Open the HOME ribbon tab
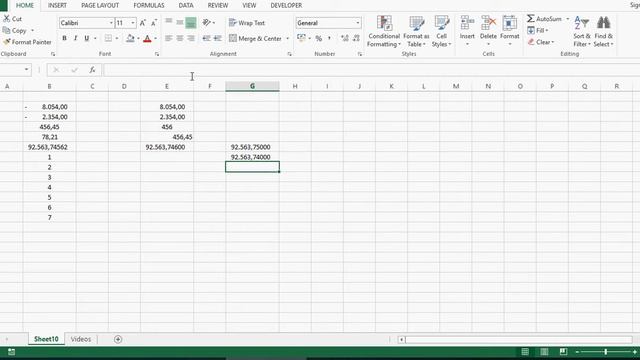 click(x=25, y=5)
